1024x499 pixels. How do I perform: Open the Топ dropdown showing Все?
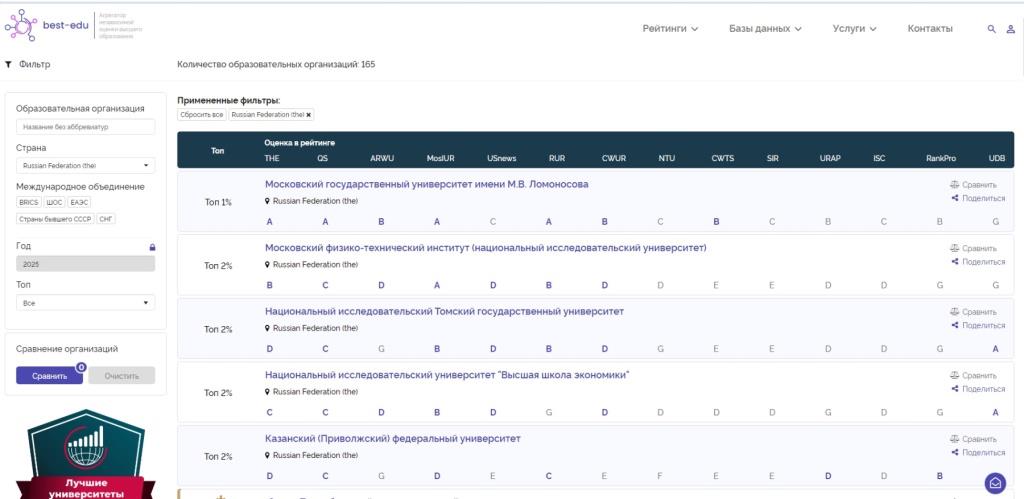pos(86,303)
